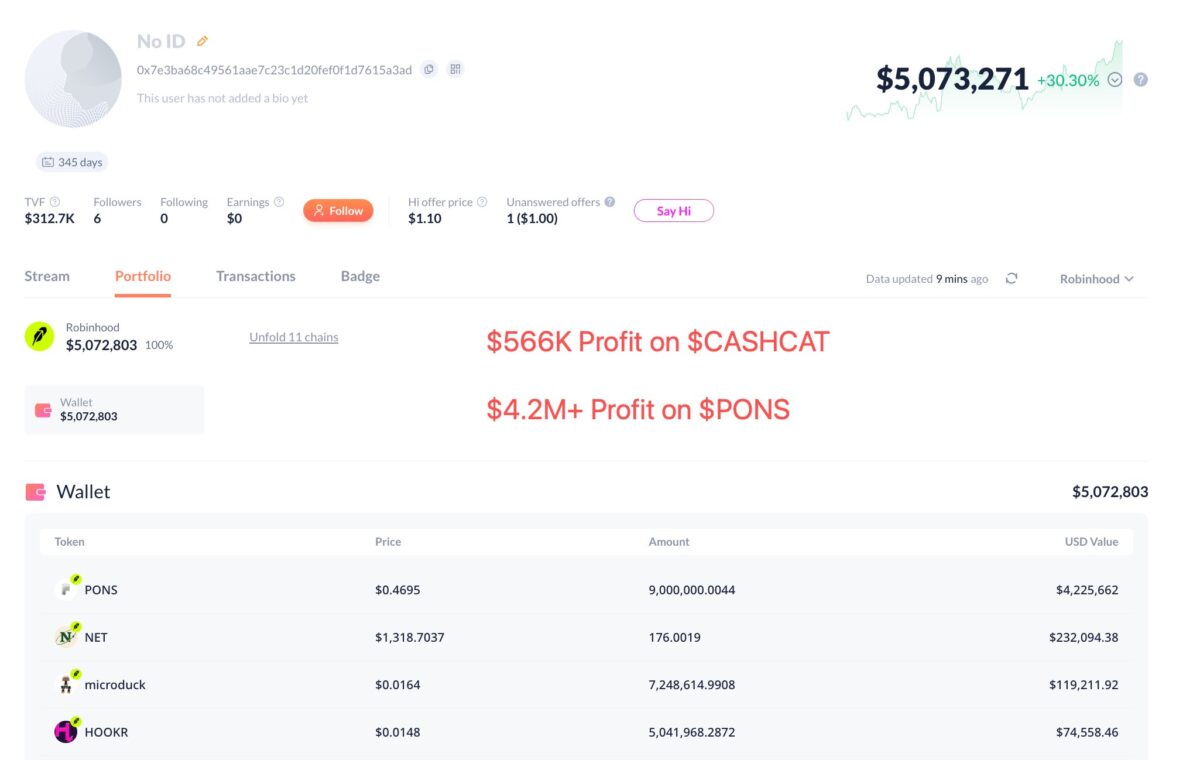This screenshot has width=1200, height=760.
Task: Click the PONS token icon
Action: click(66, 589)
